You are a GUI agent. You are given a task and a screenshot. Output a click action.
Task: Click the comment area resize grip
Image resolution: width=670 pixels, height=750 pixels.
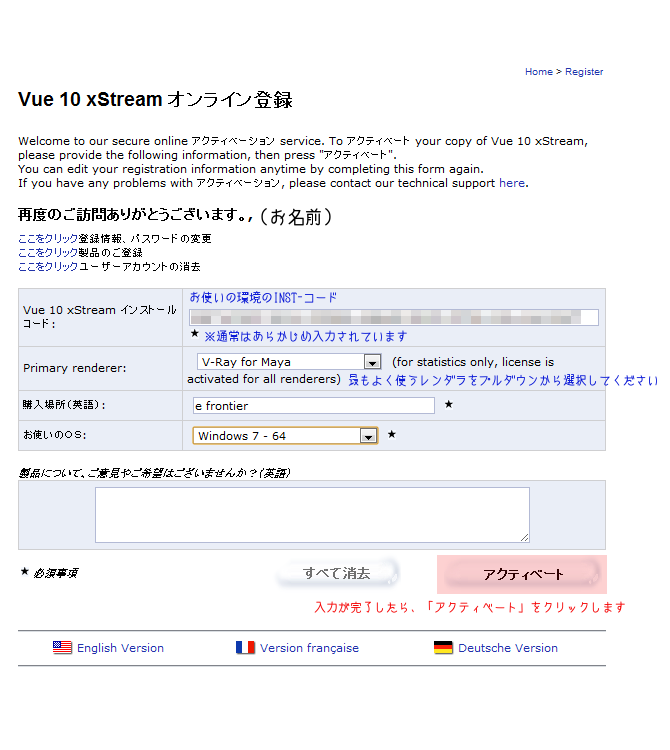click(x=525, y=538)
